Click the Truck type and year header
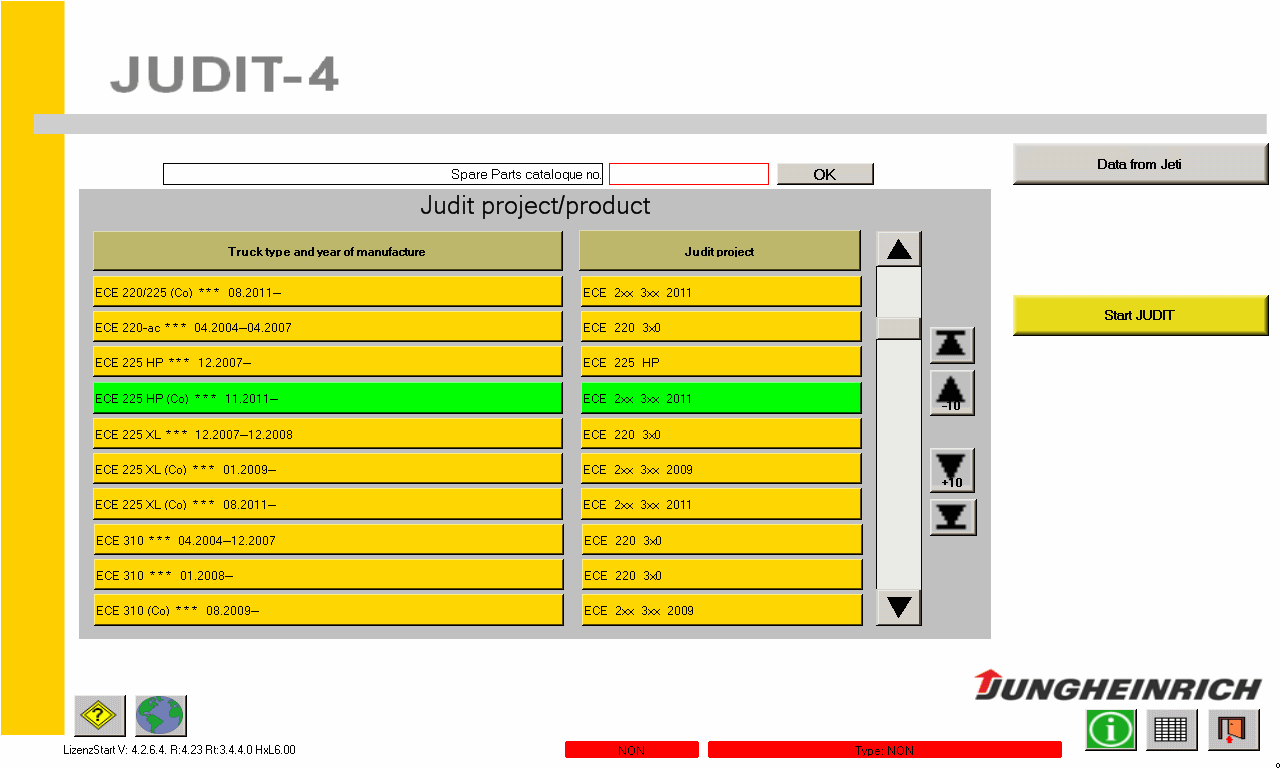Image resolution: width=1280 pixels, height=768 pixels. pyautogui.click(x=327, y=251)
